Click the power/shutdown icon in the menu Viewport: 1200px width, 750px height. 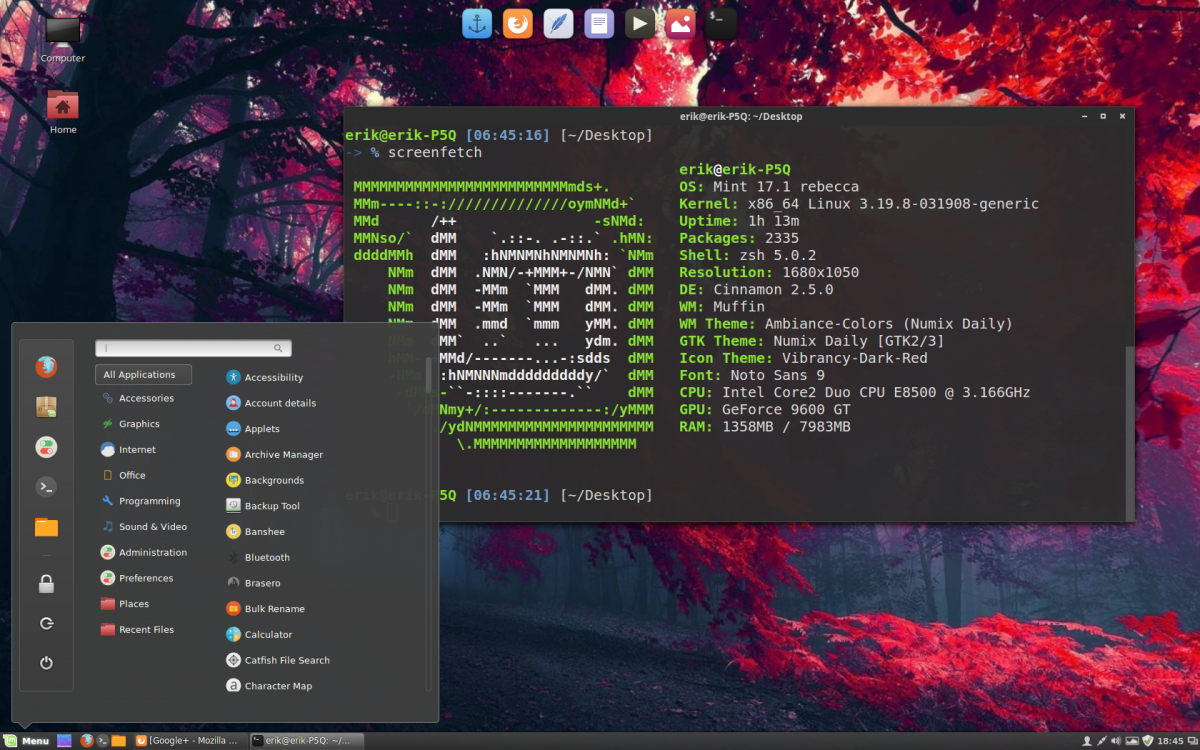click(x=46, y=663)
